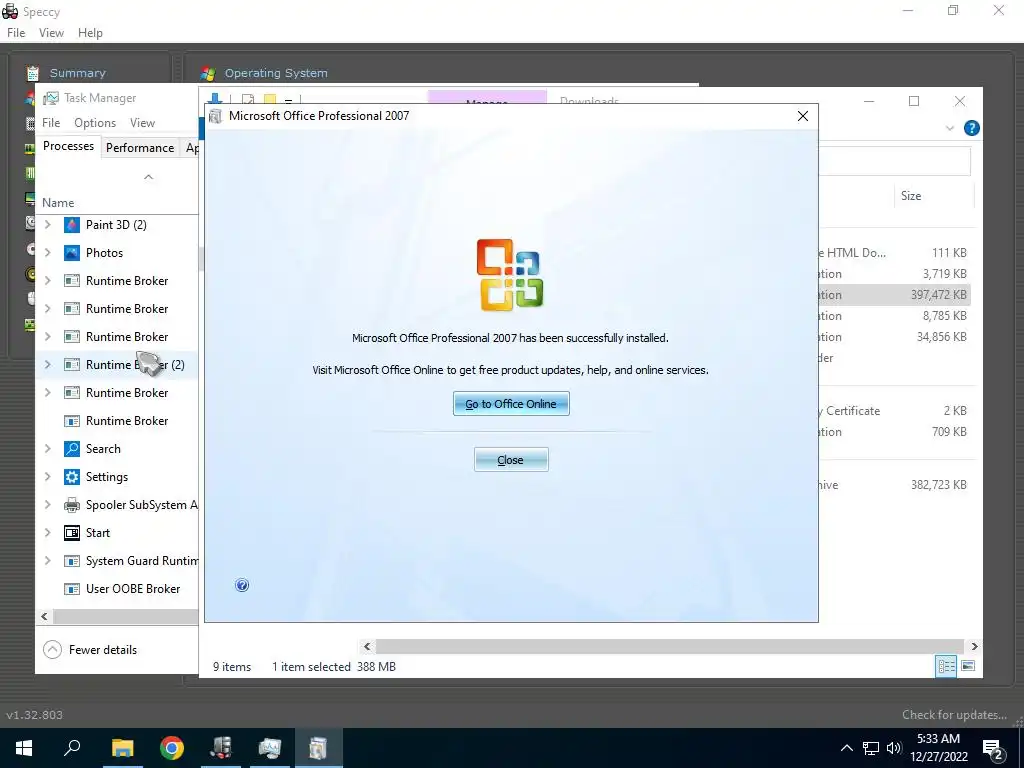
Task: Select the 111 KB HTML Document row
Action: (x=895, y=253)
